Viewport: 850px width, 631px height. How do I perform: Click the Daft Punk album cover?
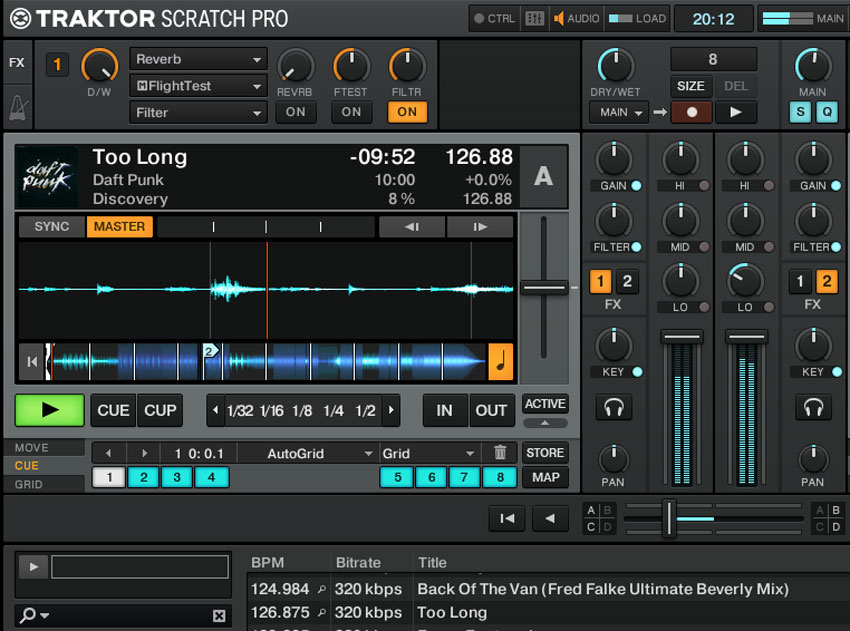47,177
